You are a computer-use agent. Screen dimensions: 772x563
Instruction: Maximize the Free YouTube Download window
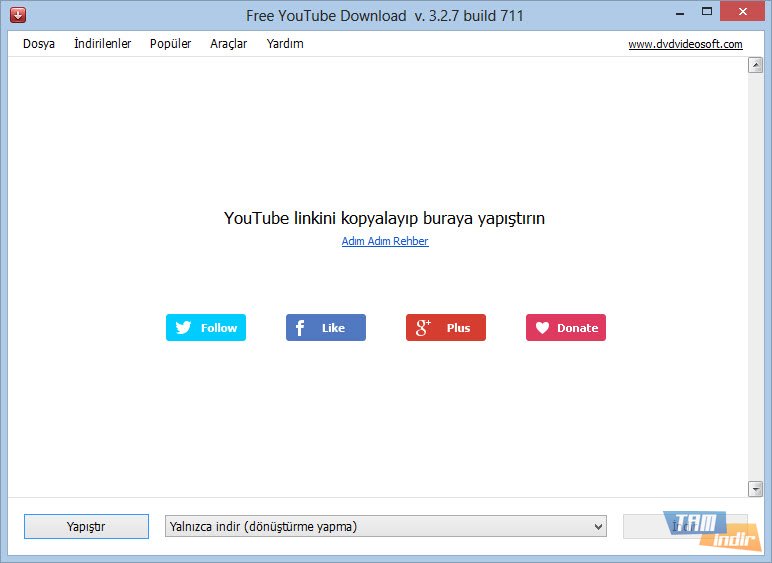pos(707,12)
